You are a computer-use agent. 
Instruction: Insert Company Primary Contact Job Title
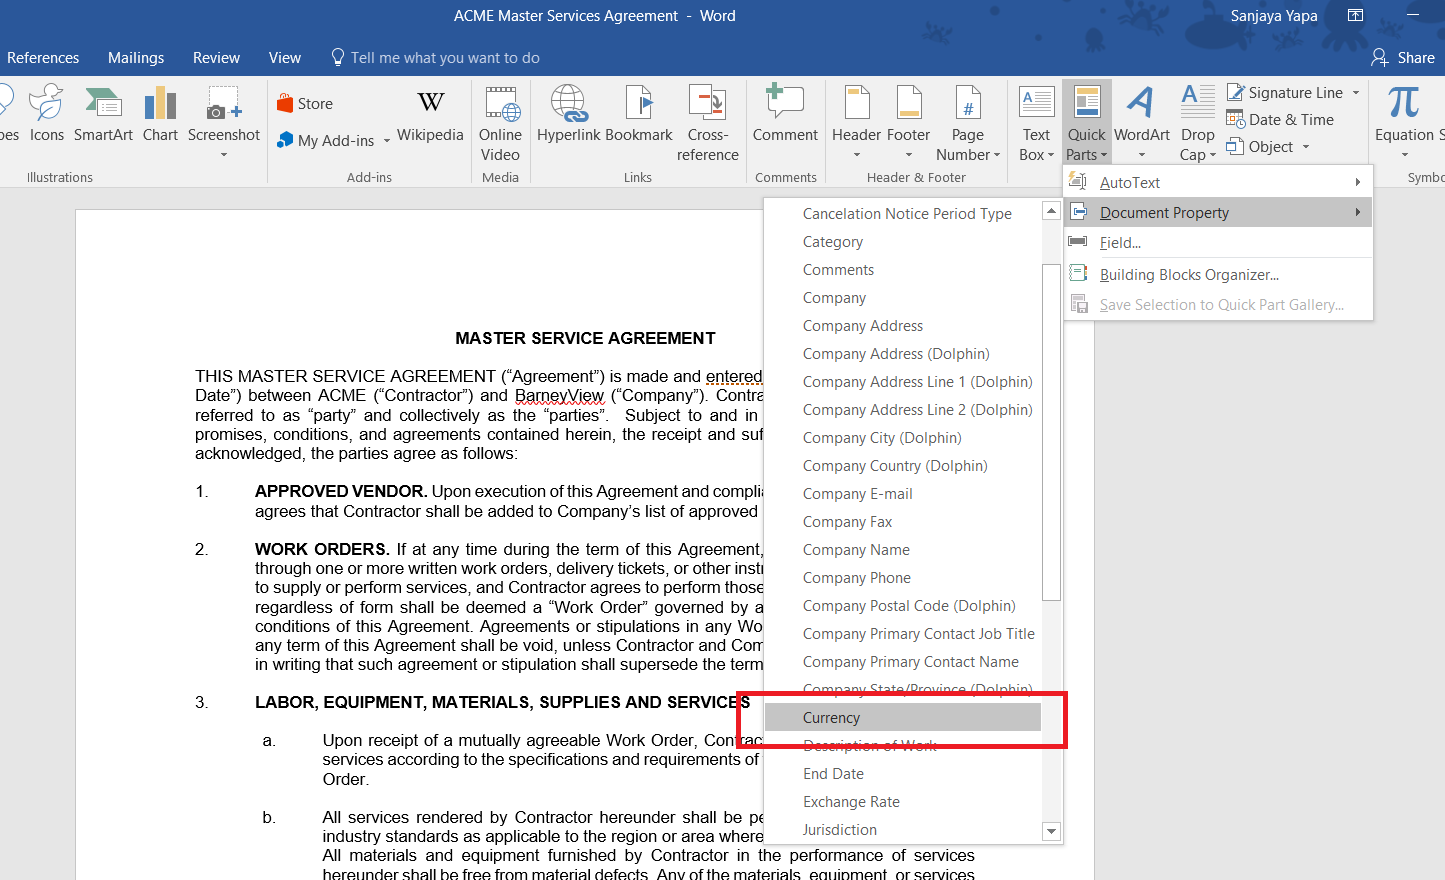point(903,634)
